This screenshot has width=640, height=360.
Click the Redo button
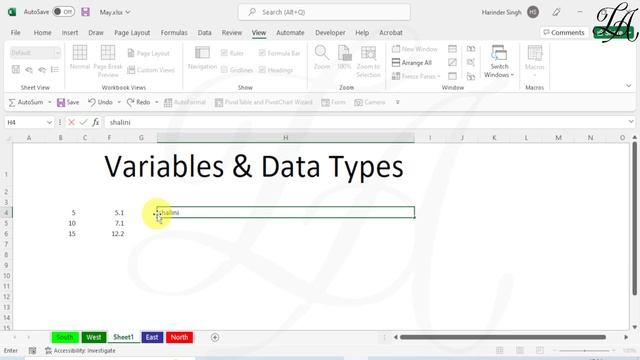click(x=139, y=102)
